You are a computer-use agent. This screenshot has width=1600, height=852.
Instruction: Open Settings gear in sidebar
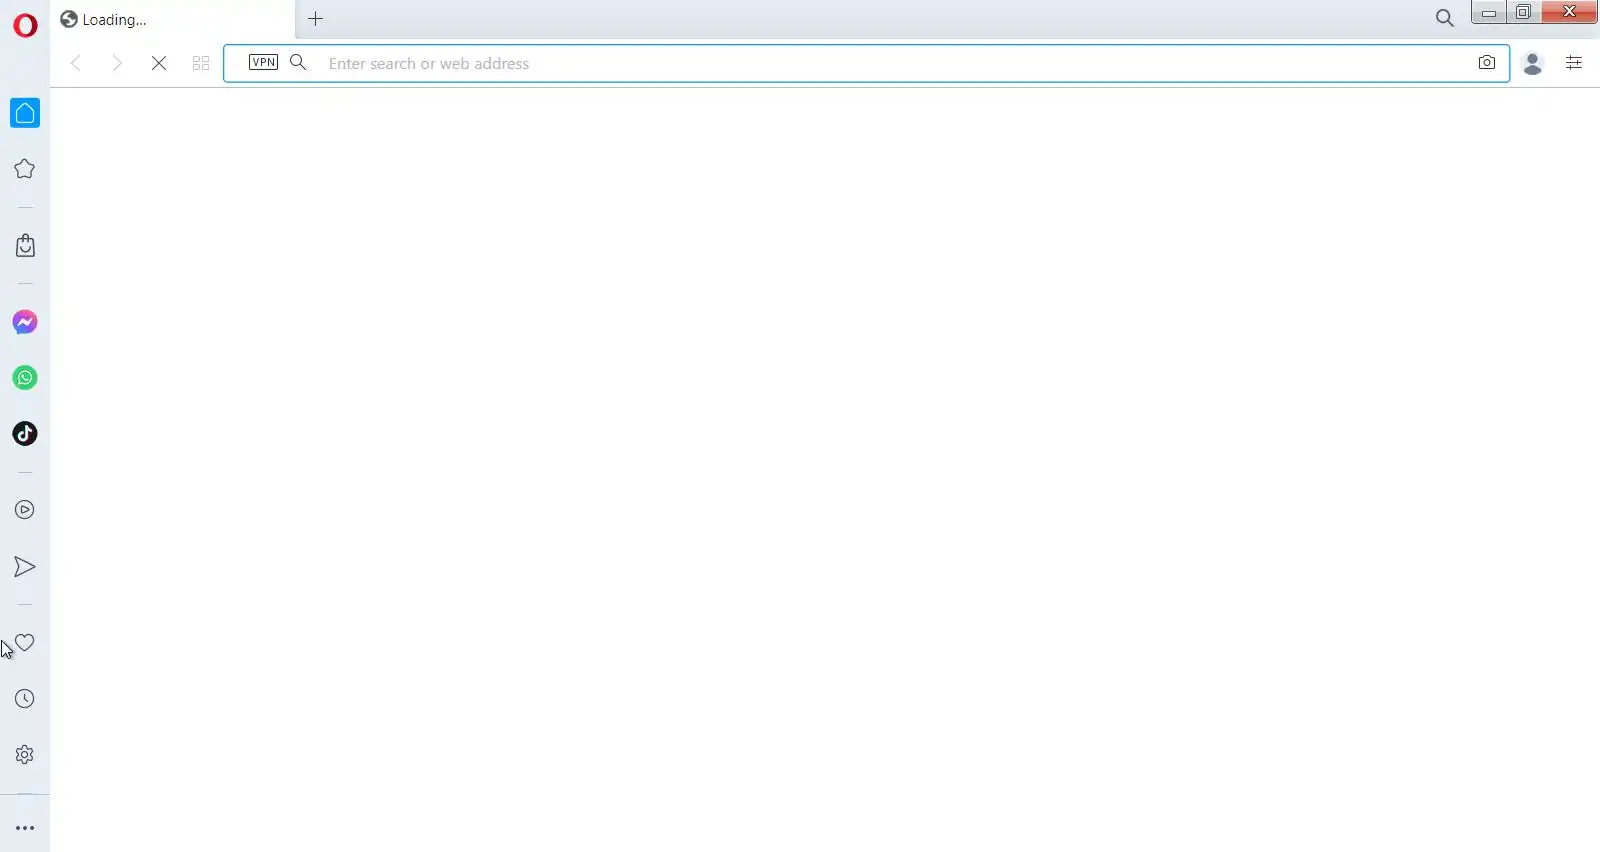pyautogui.click(x=25, y=755)
